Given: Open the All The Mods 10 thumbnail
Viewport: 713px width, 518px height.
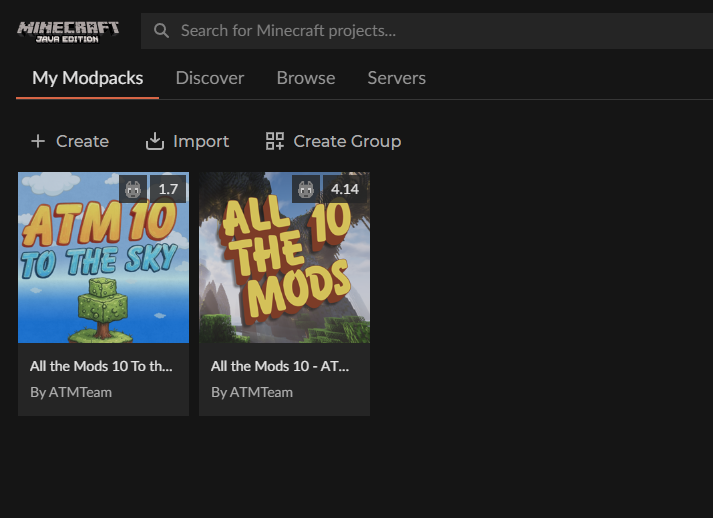Looking at the screenshot, I should click(x=284, y=257).
